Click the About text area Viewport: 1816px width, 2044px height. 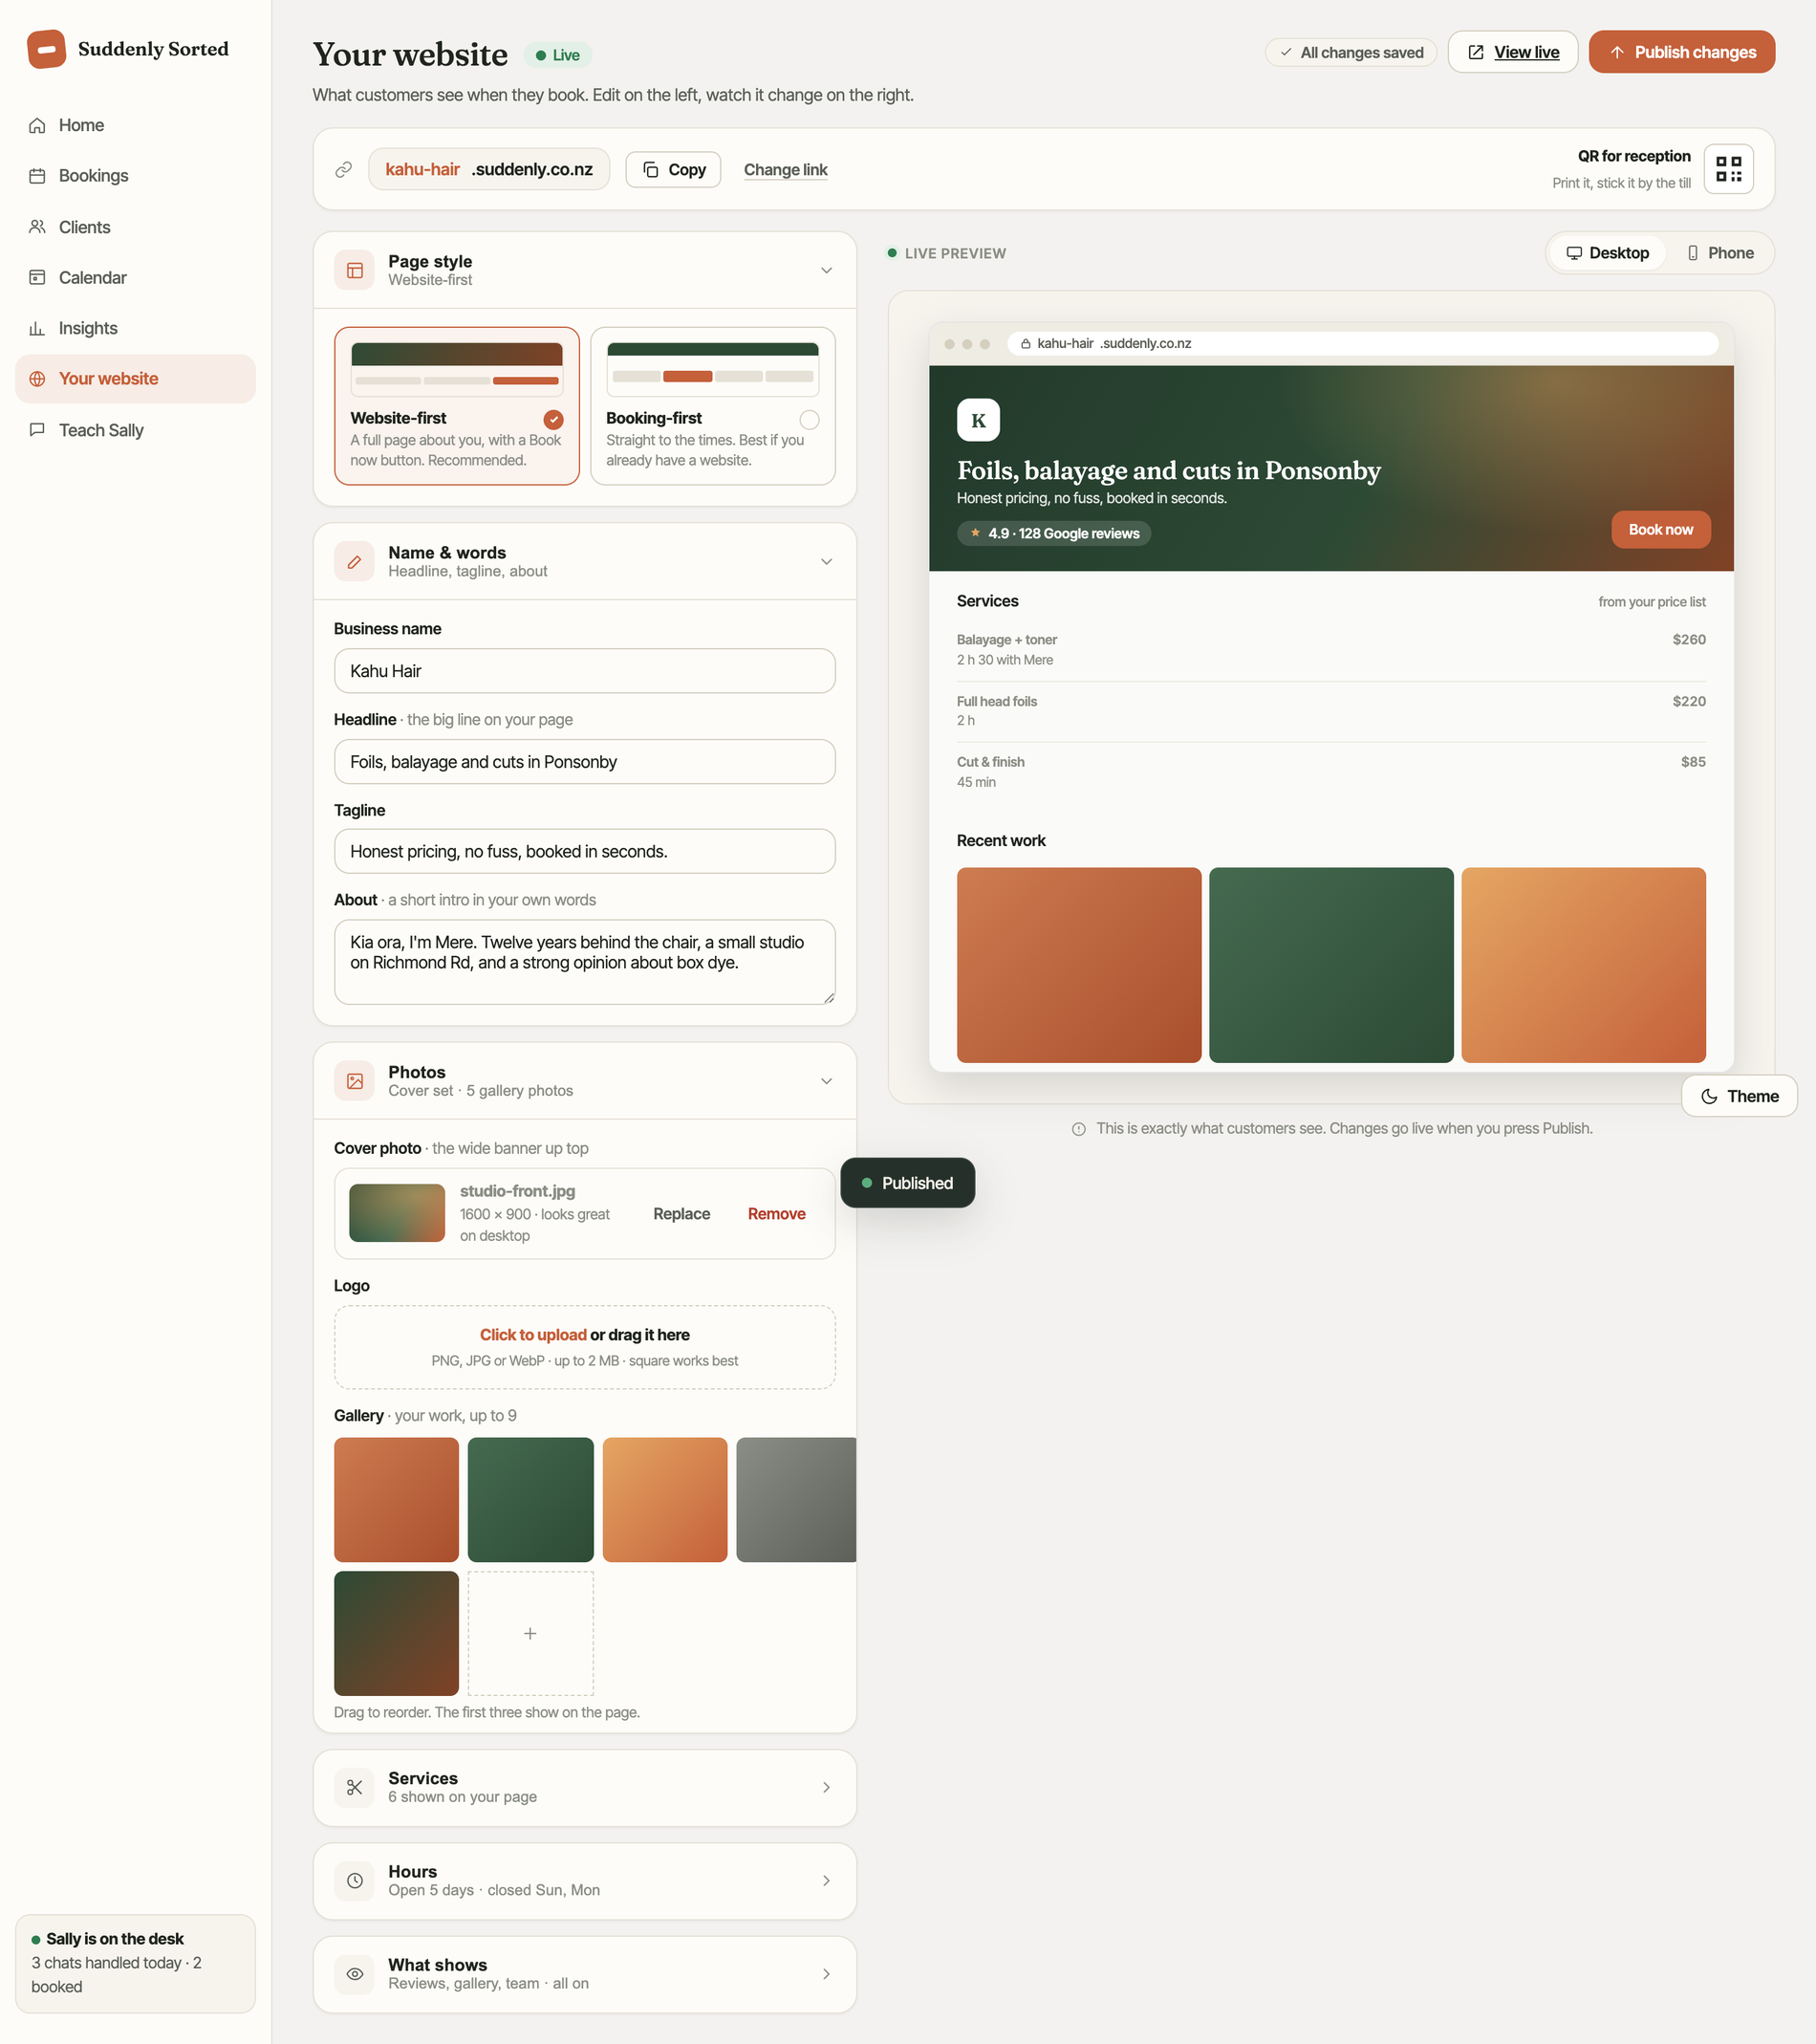click(584, 962)
